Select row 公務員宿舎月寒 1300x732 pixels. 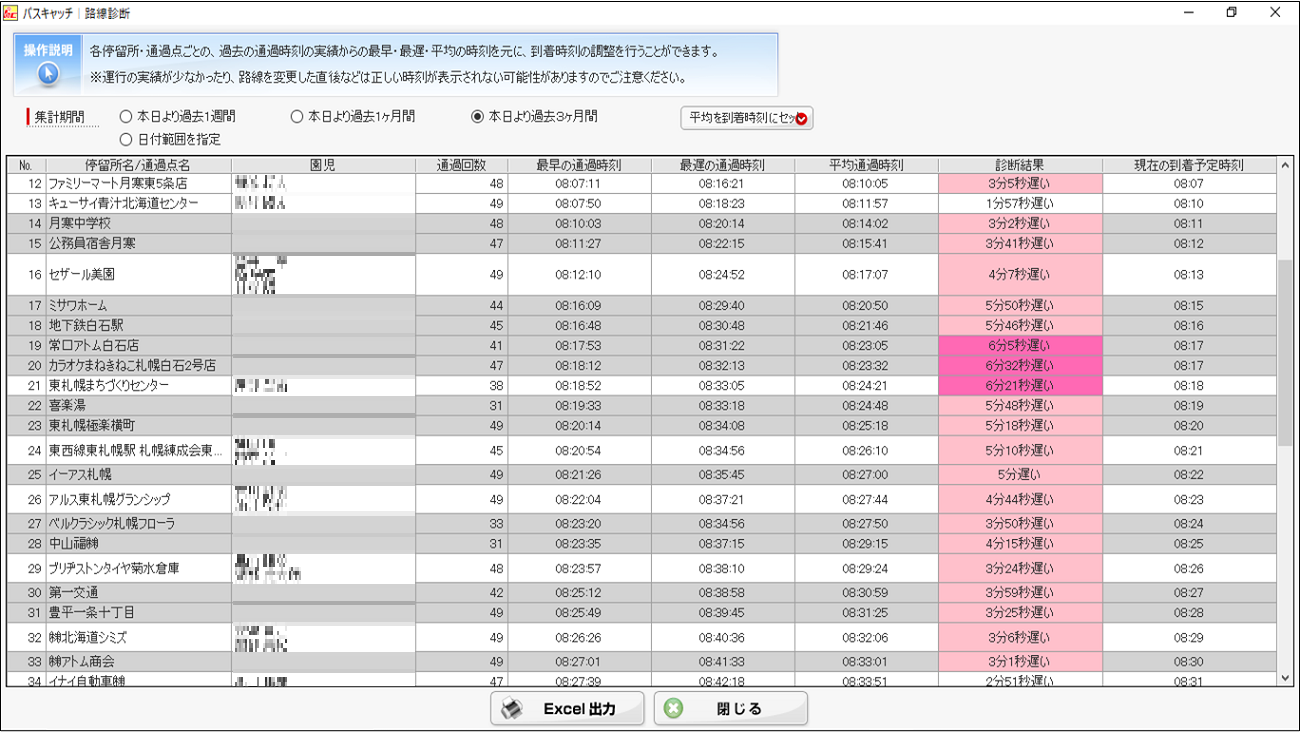(642, 244)
